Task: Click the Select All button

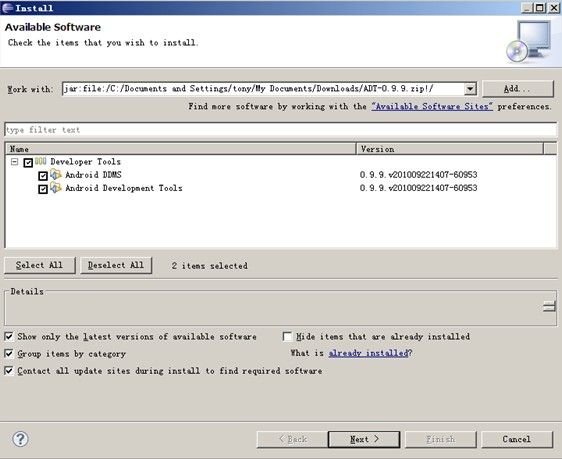Action: (39, 265)
